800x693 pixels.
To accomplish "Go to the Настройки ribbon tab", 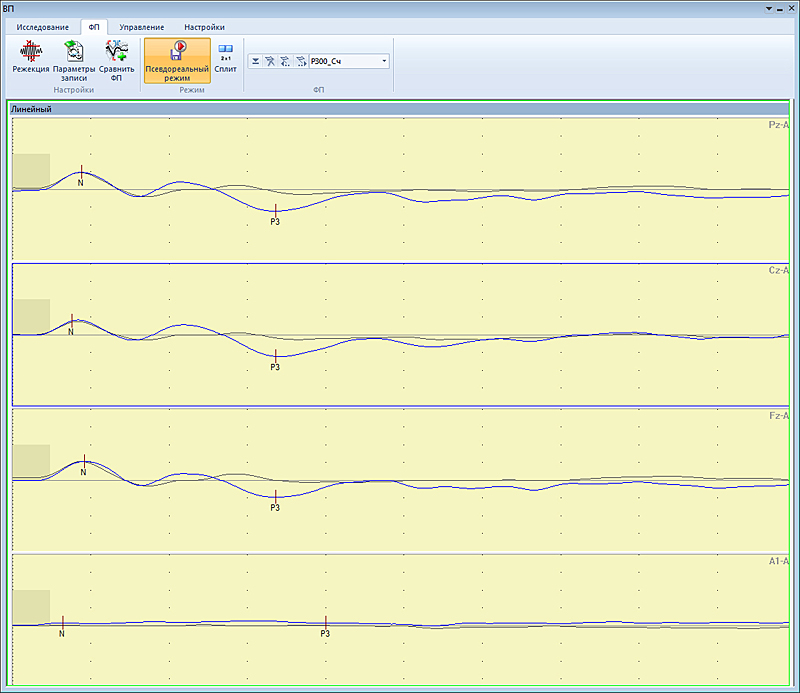I will click(205, 27).
